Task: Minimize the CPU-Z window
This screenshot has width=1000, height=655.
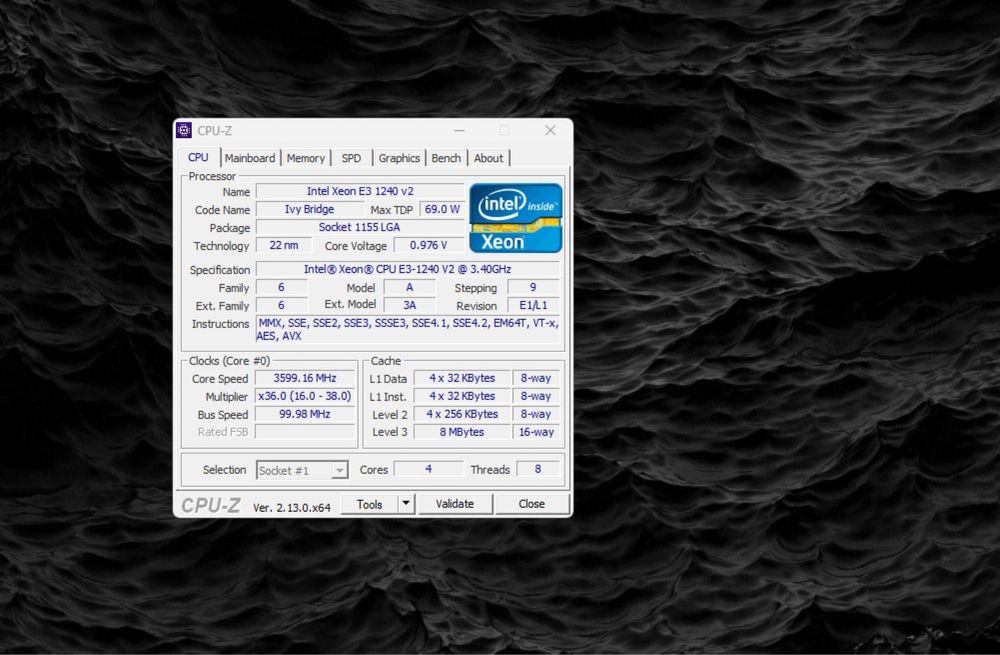Action: click(x=459, y=130)
